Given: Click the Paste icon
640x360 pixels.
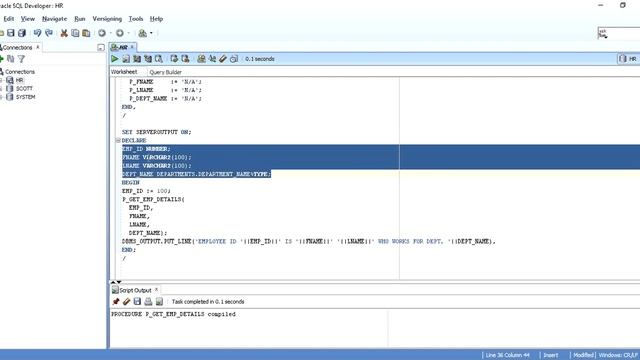Looking at the screenshot, I should [86, 33].
